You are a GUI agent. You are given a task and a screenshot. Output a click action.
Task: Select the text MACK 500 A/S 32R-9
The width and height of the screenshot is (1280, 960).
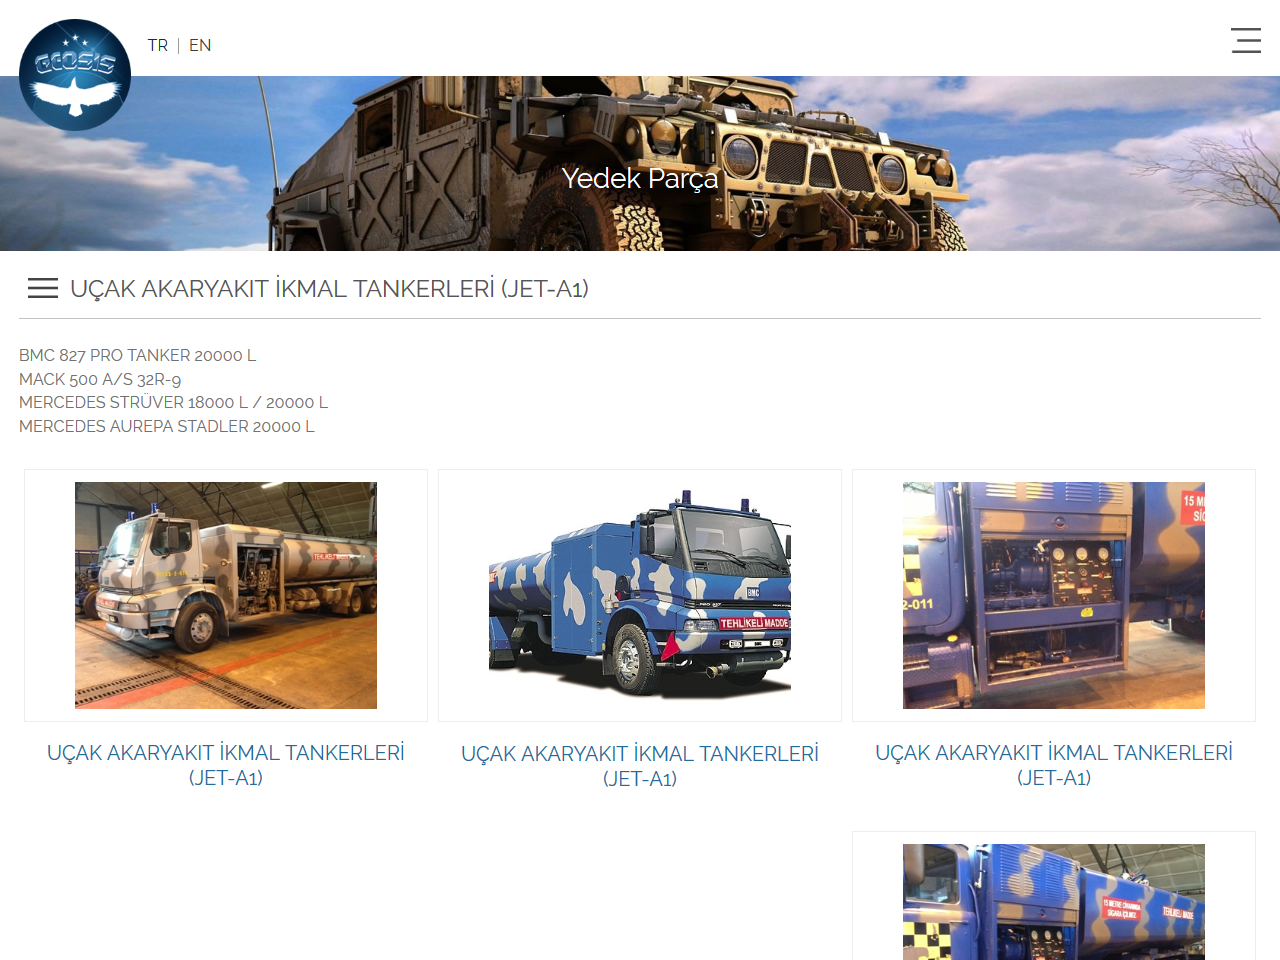tap(100, 379)
